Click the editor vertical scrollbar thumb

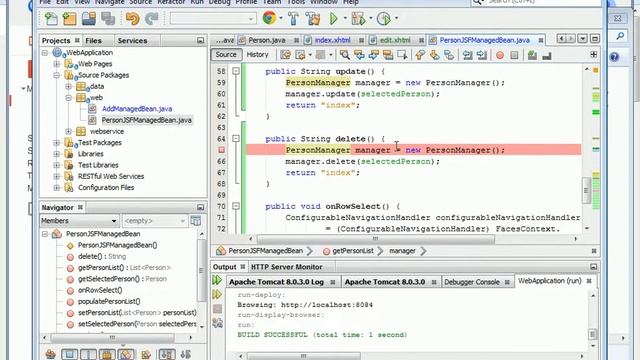pos(587,190)
